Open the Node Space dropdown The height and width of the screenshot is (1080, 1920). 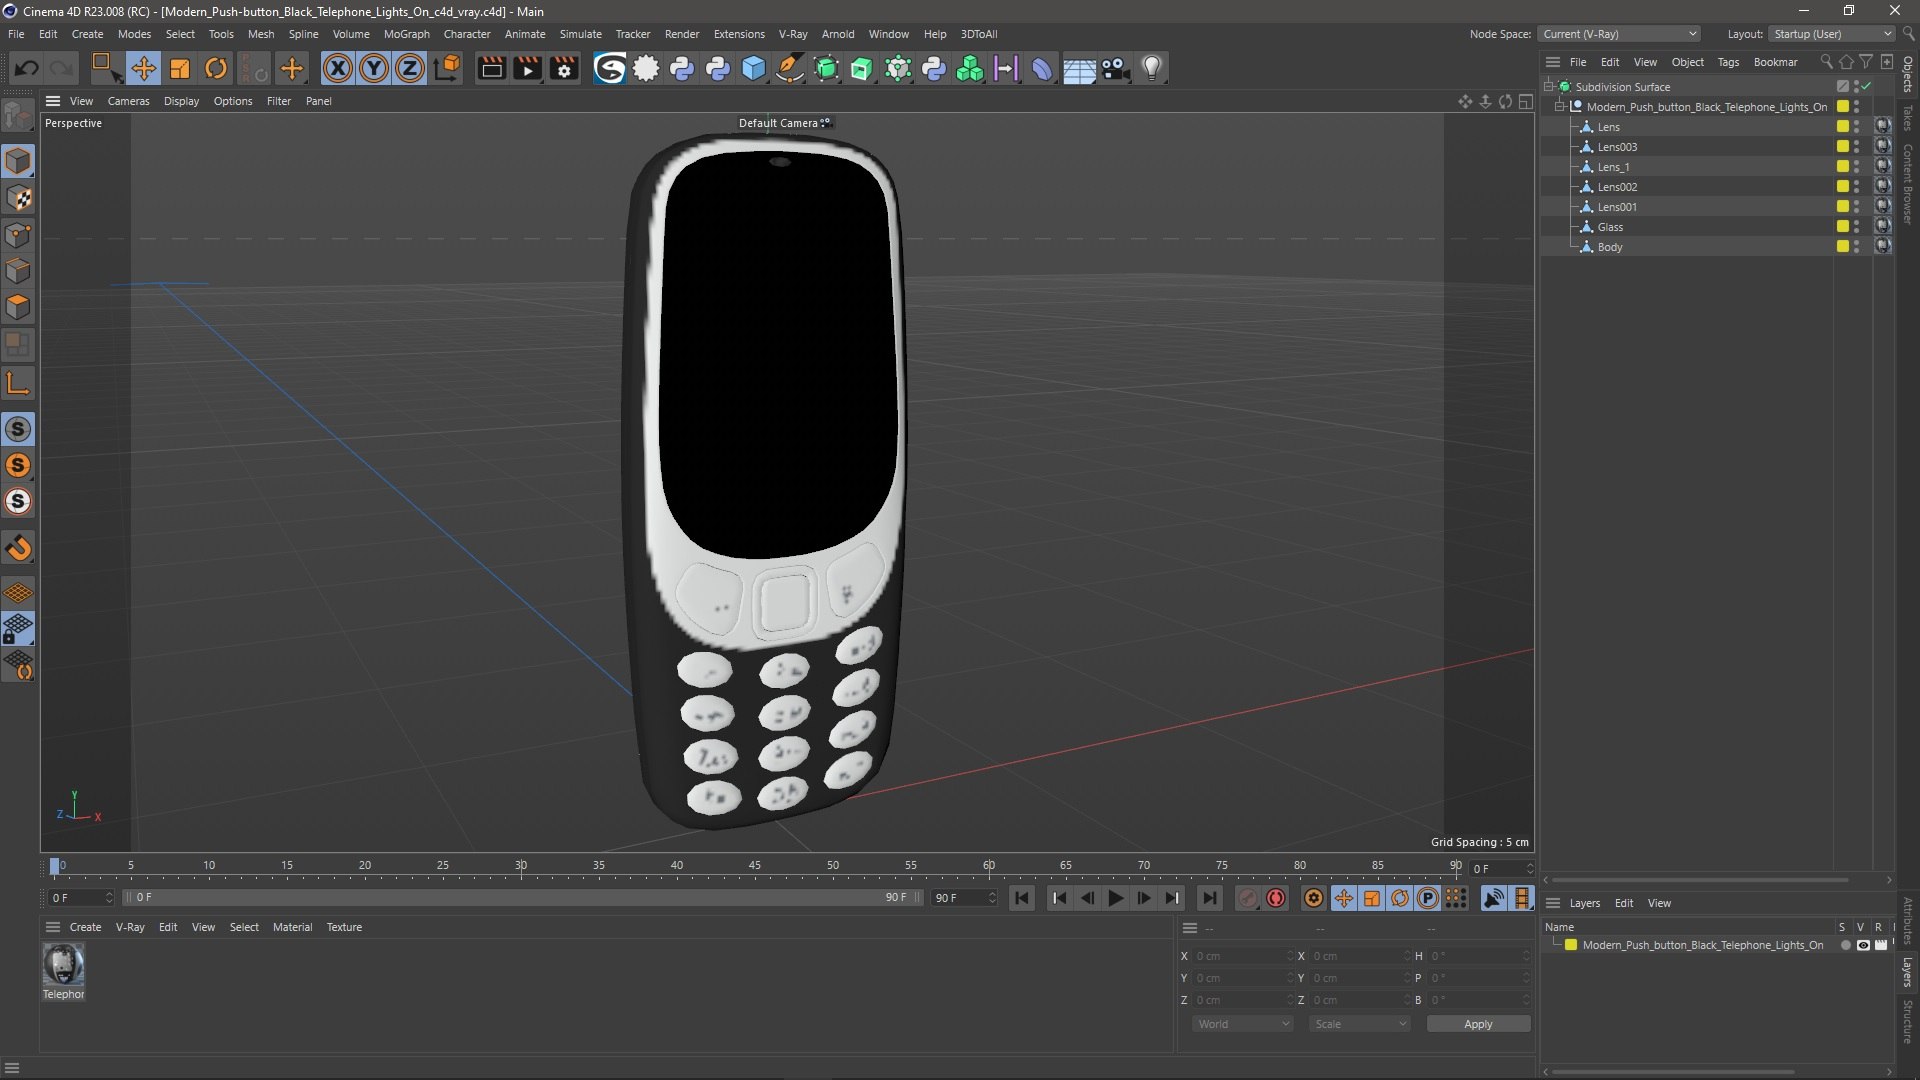[1618, 34]
